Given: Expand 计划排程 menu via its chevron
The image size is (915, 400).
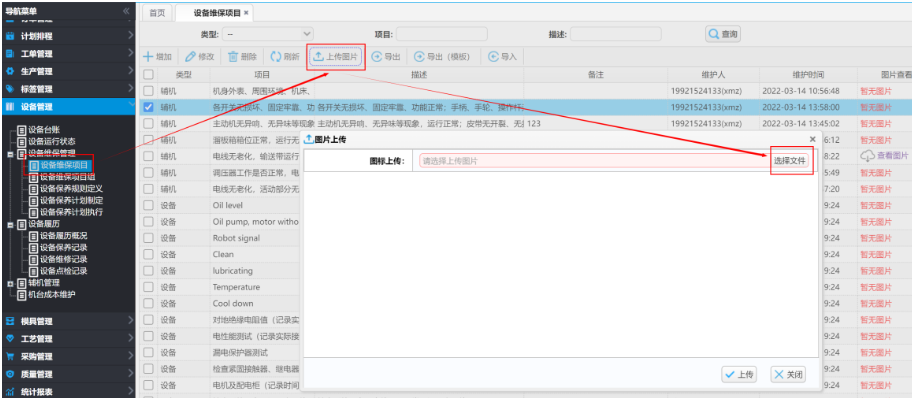Looking at the screenshot, I should pos(130,36).
